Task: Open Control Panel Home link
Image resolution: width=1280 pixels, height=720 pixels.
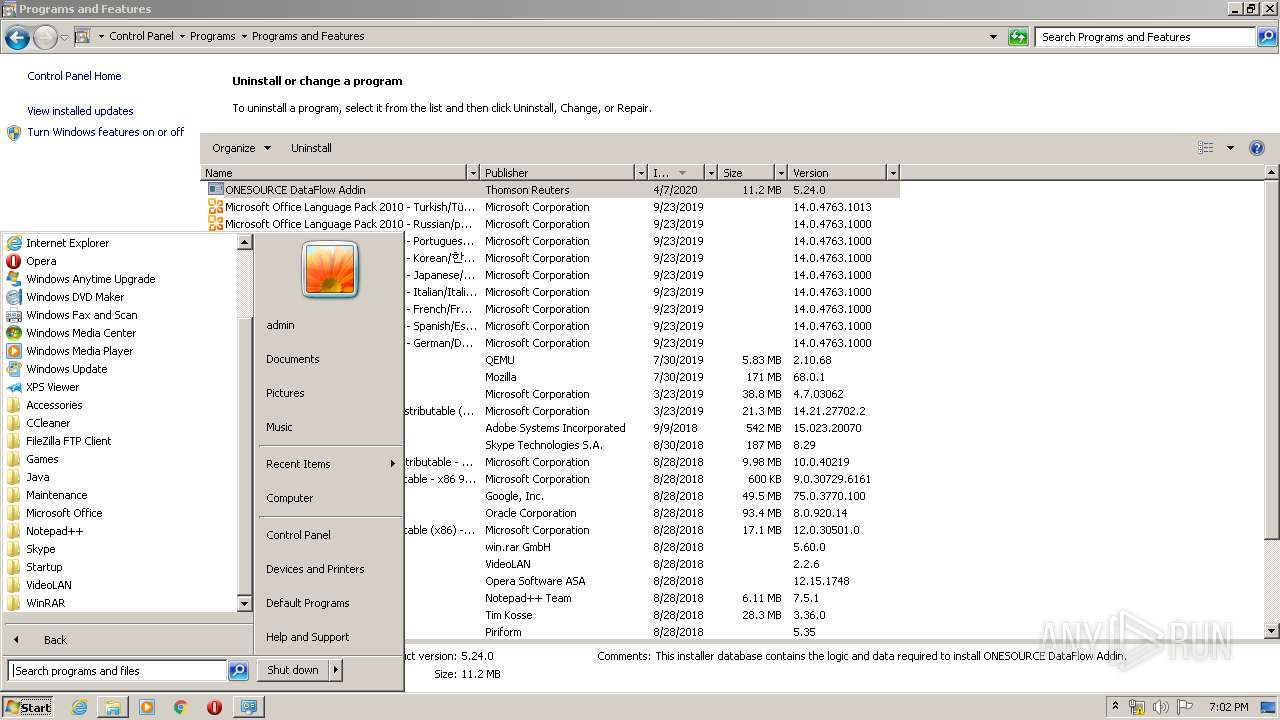Action: pos(74,76)
